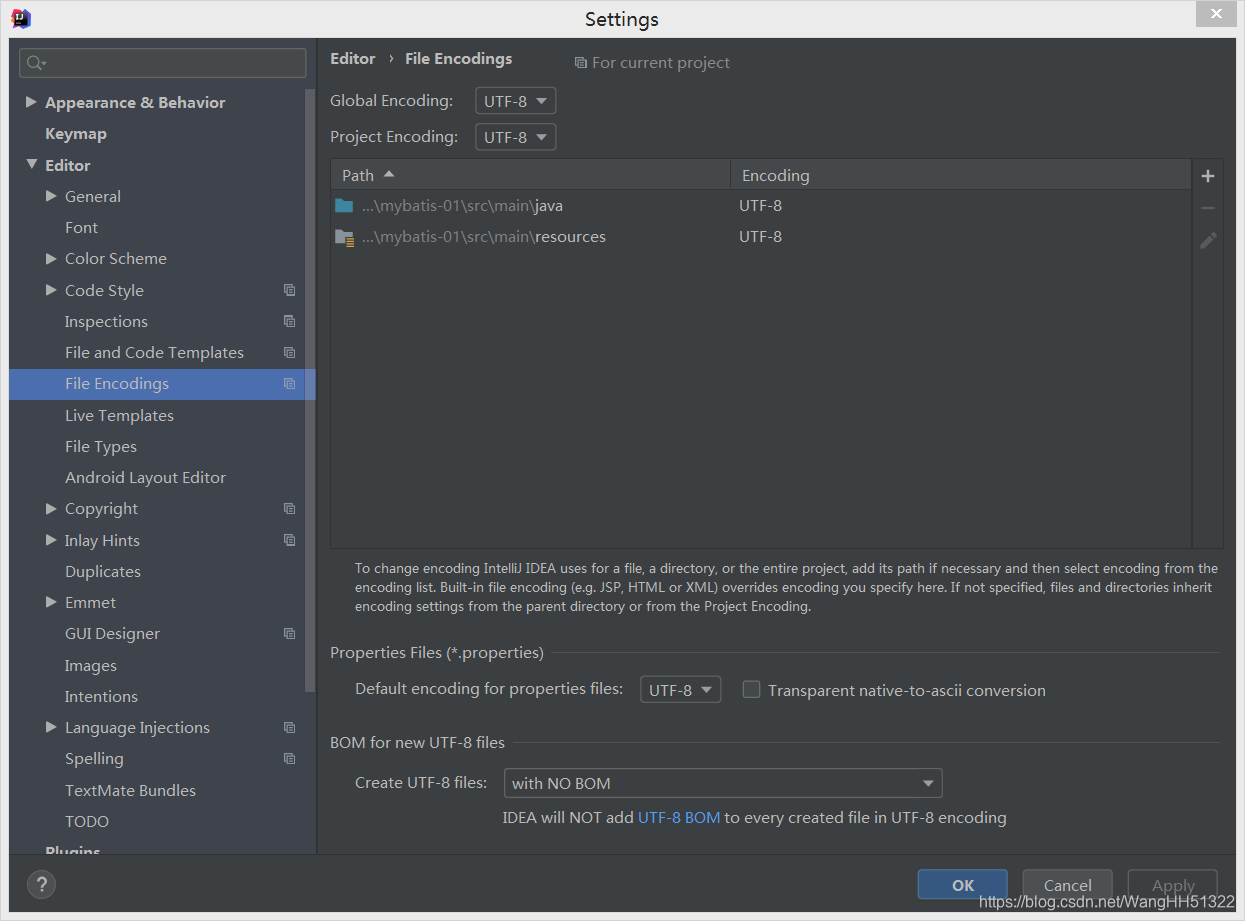This screenshot has height=921, width=1245.
Task: Click UTF-8 encoding cell for resources path
Action: tap(761, 237)
